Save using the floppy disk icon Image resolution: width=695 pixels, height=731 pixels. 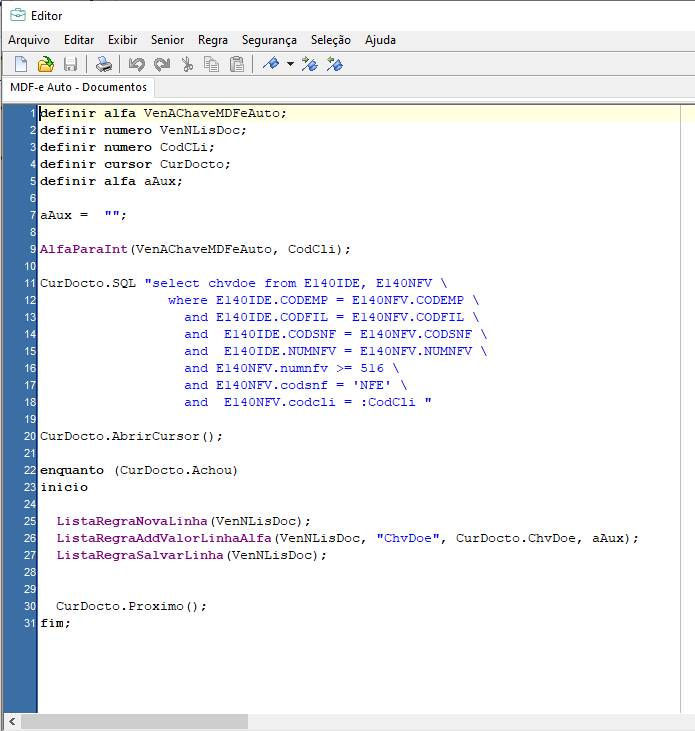(70, 65)
